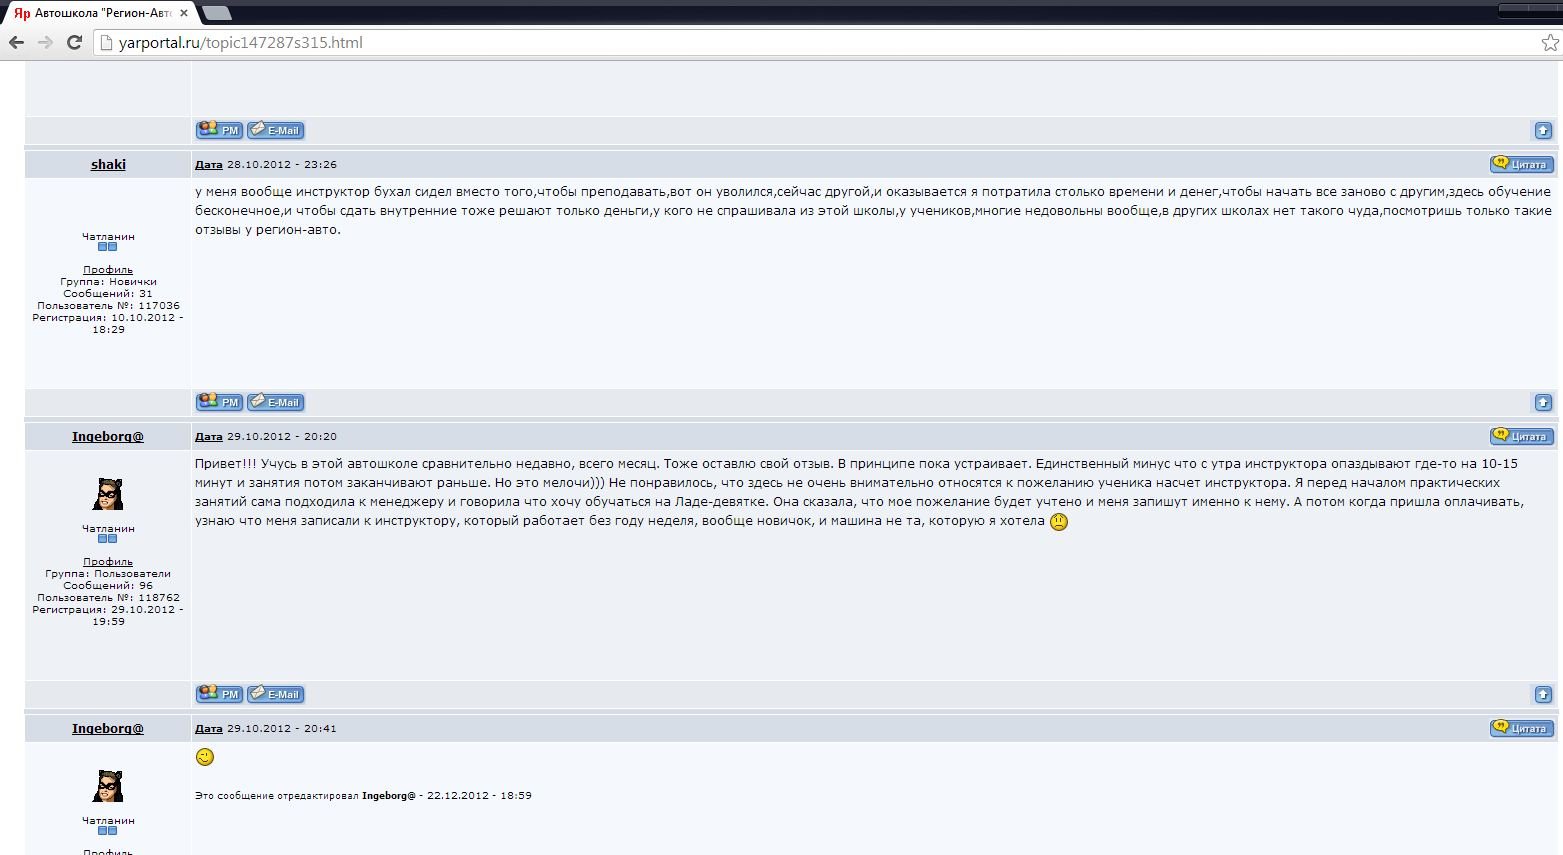Click up arrow below Ingeborg@'s 20:20 post
1563x855 pixels.
1543,694
